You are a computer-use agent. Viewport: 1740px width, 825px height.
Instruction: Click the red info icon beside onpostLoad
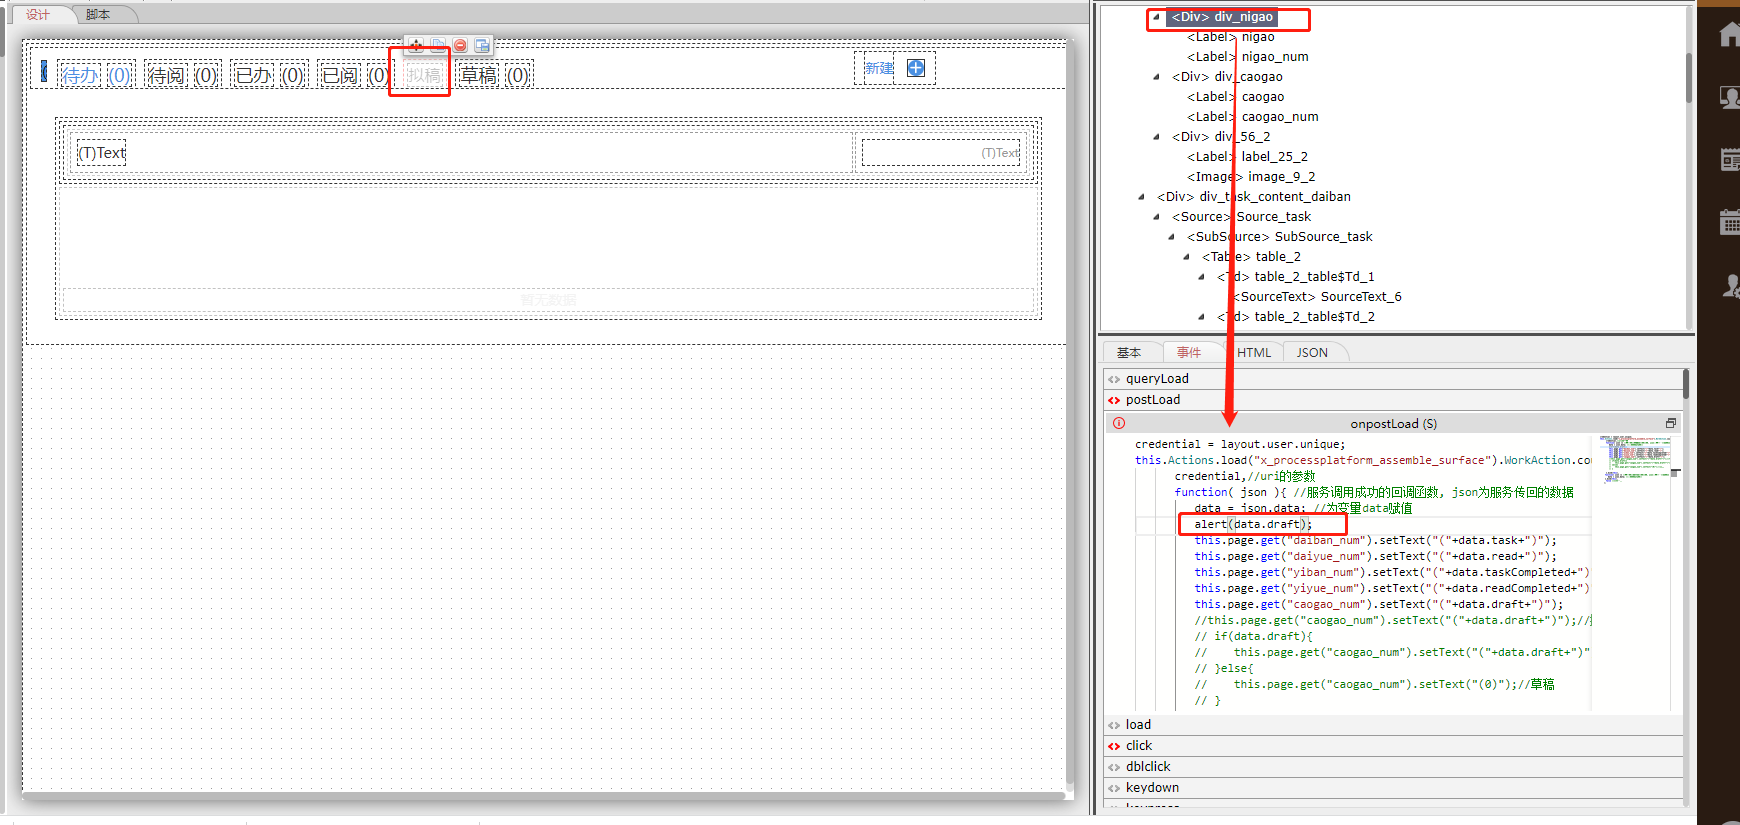1119,423
